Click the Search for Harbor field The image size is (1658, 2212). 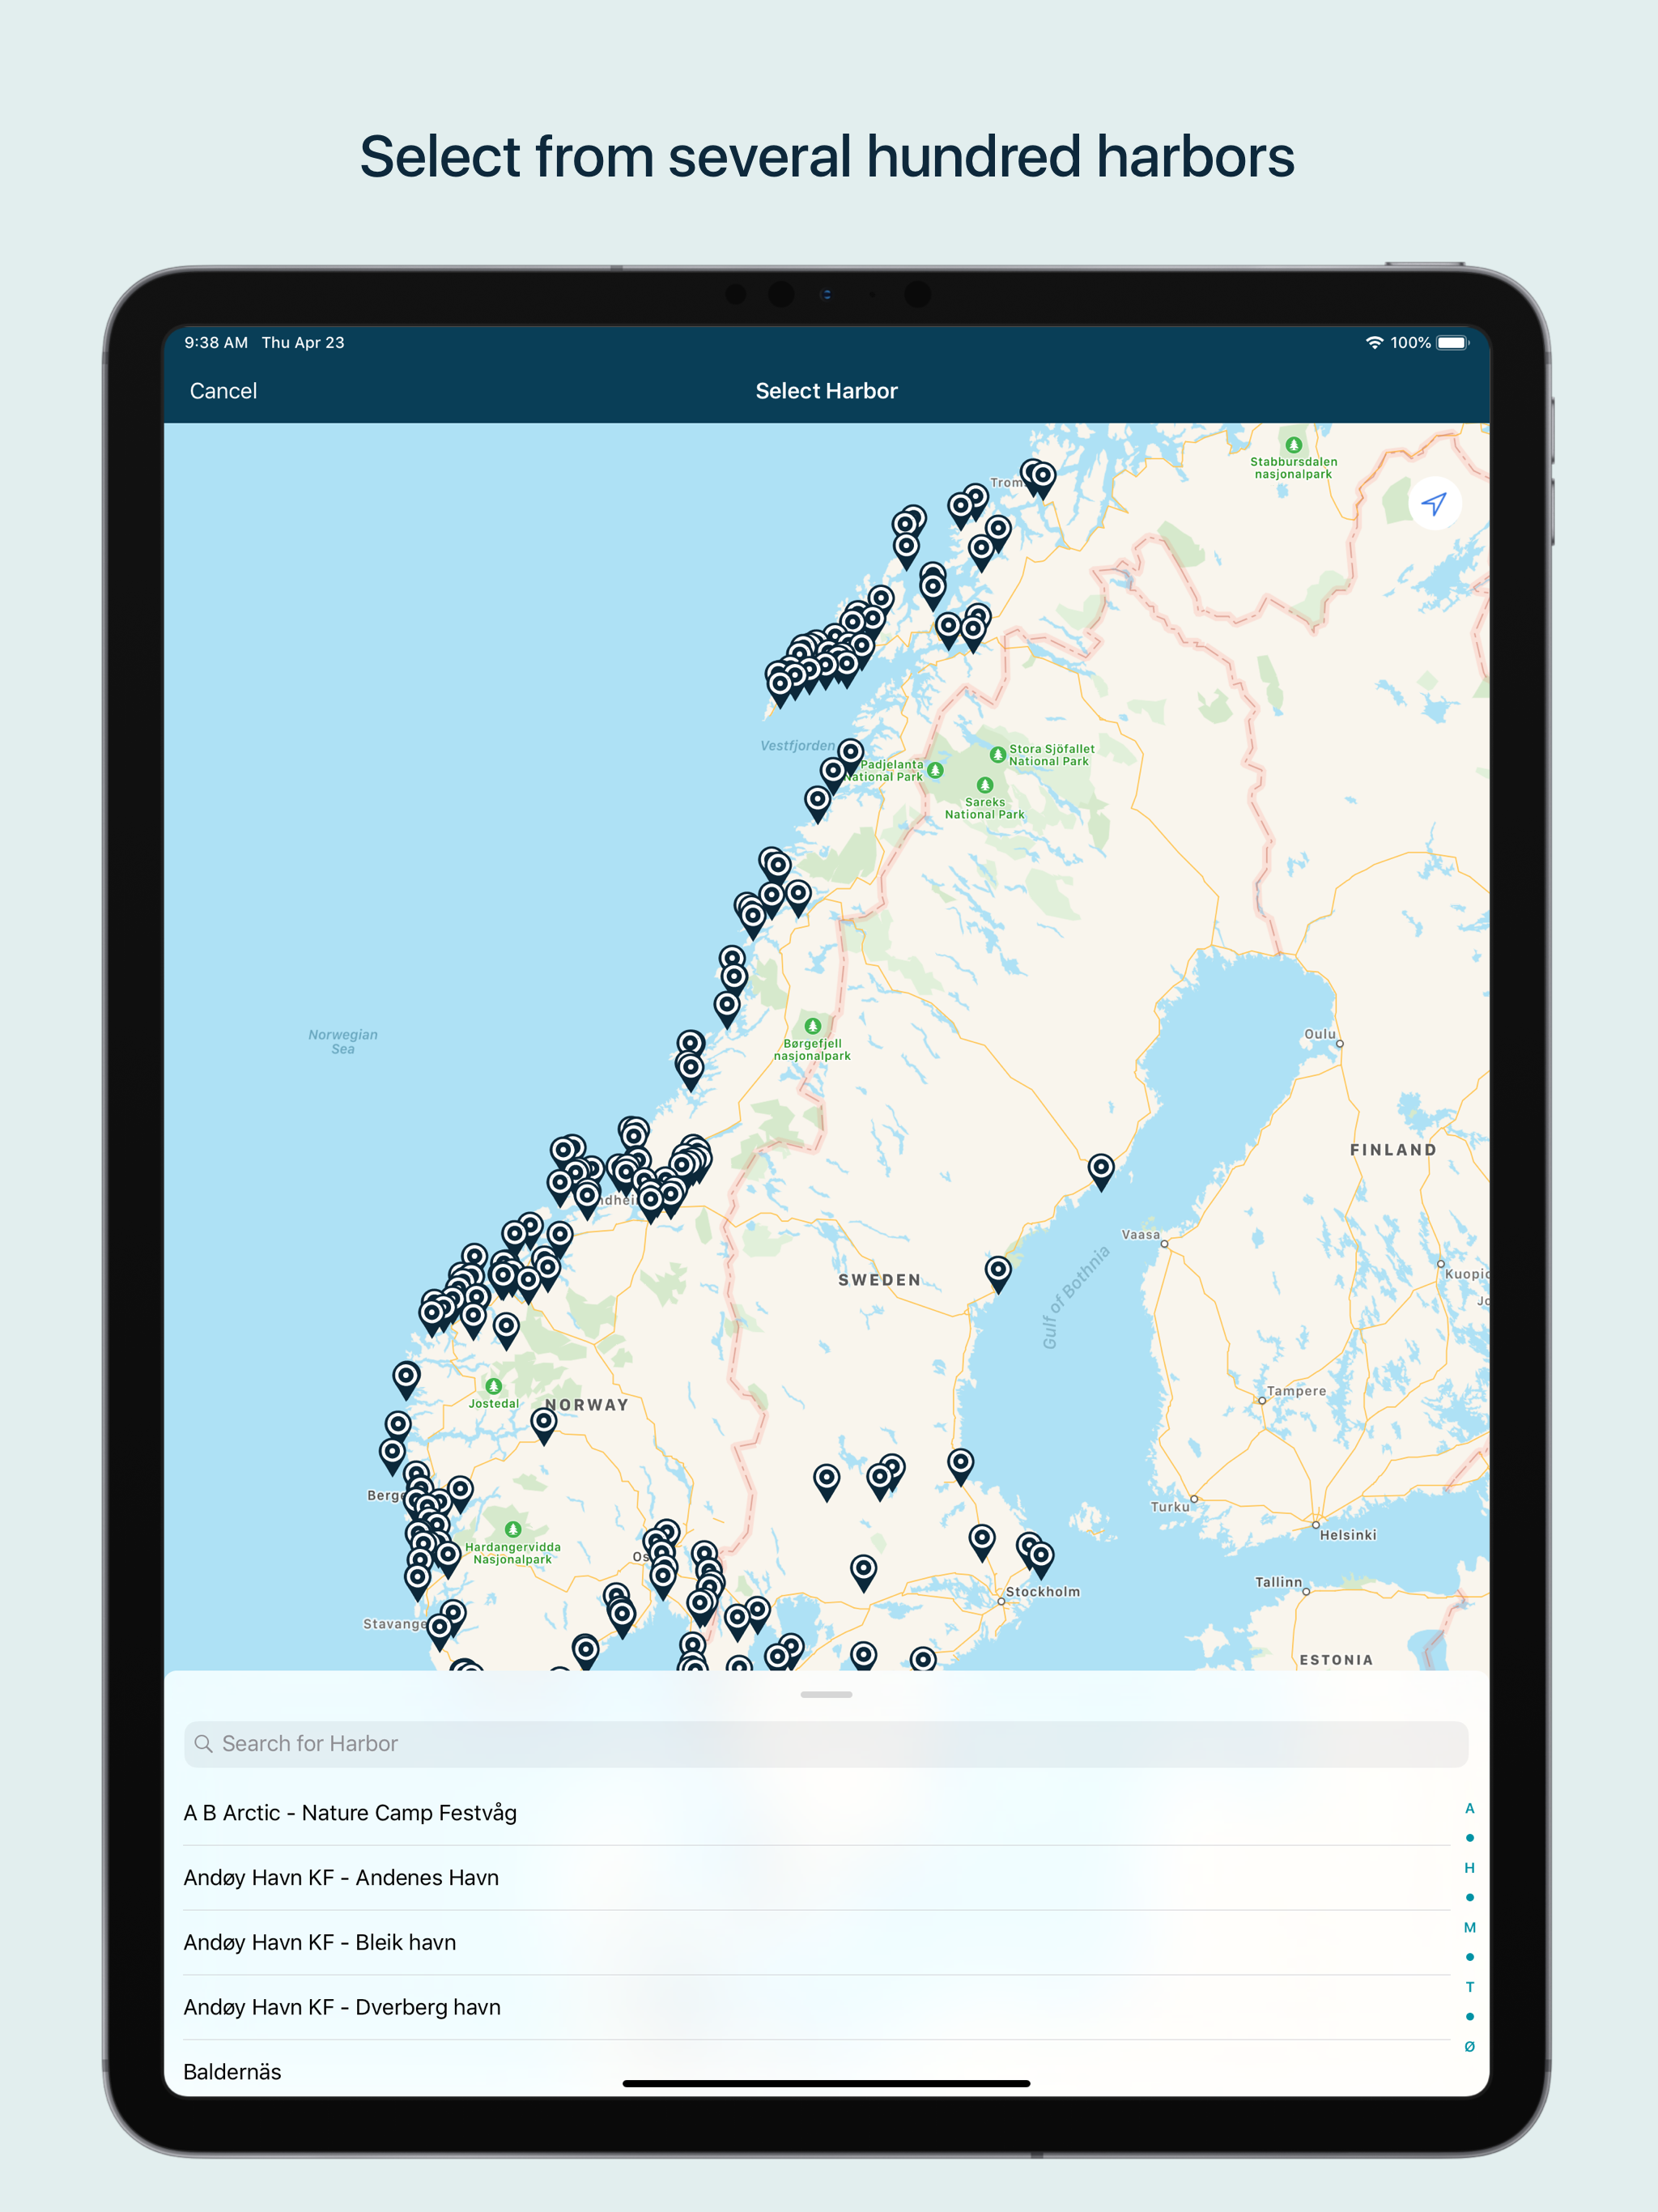[x=826, y=1743]
